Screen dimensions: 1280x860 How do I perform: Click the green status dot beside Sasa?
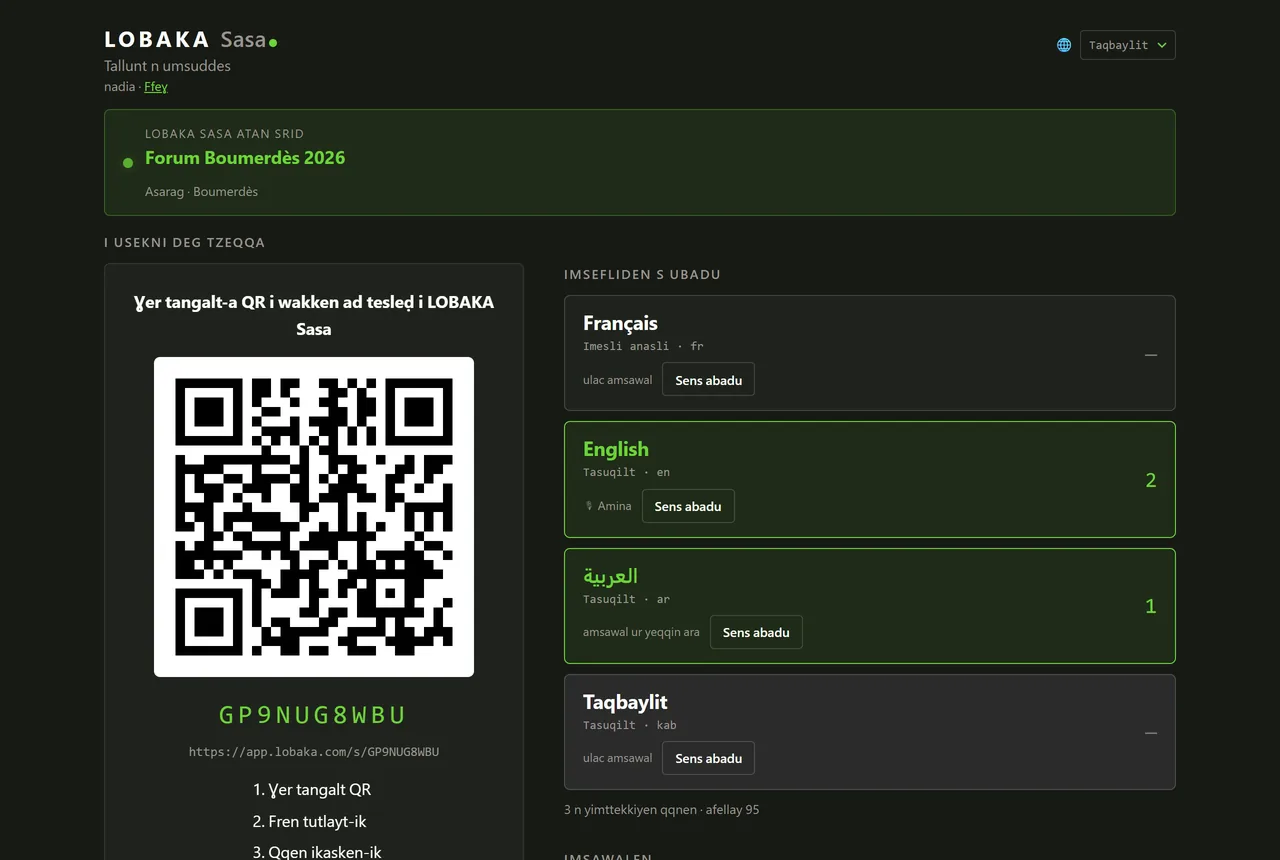pos(273,43)
